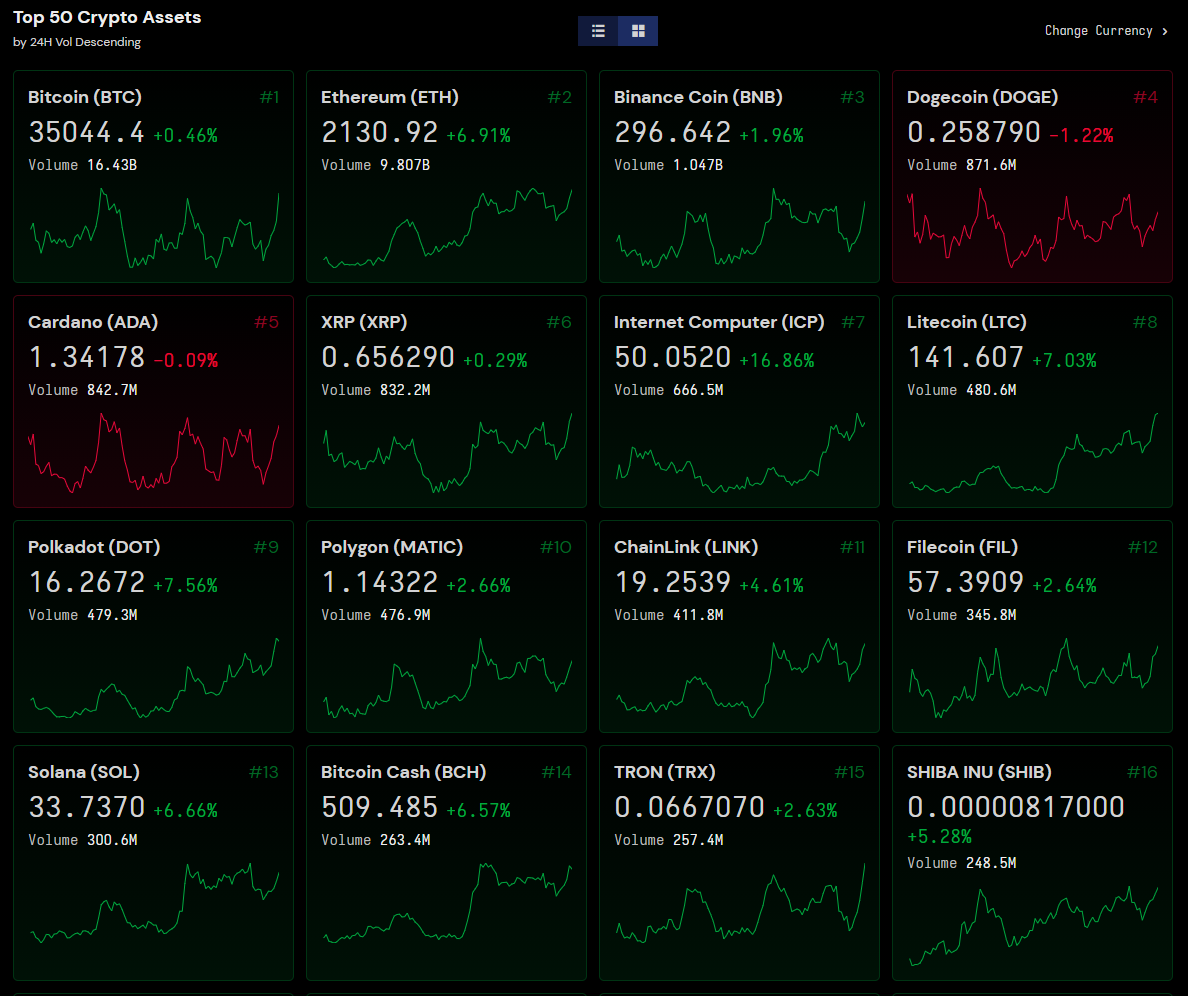
Task: Switch to list view icon
Action: 598,31
